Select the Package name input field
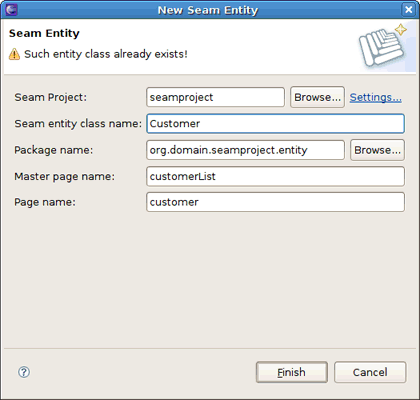 click(245, 150)
